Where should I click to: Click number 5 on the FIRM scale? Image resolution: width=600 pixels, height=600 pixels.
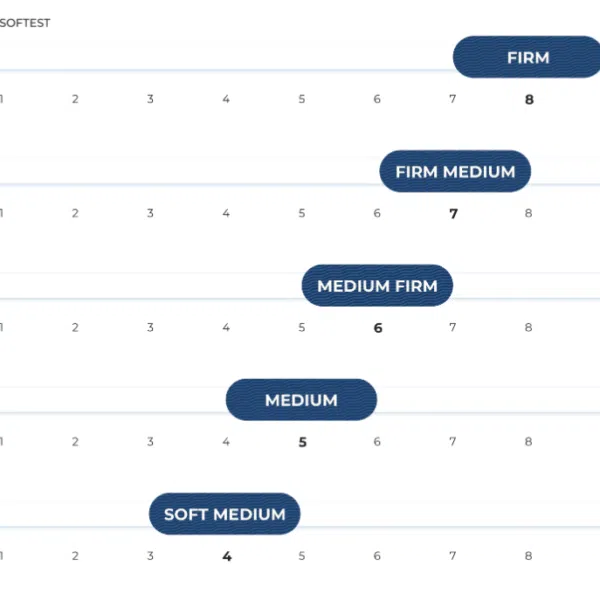(302, 99)
